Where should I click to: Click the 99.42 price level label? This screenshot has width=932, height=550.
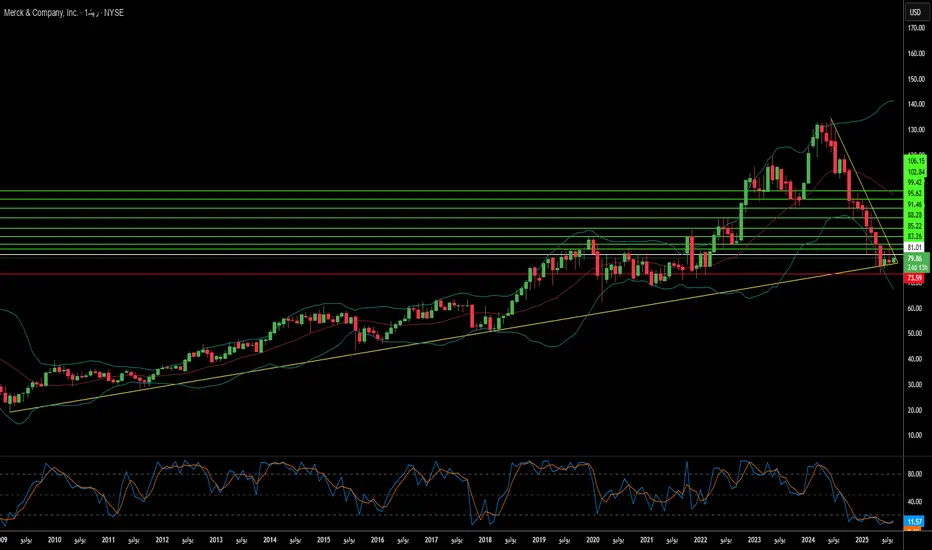click(x=915, y=183)
